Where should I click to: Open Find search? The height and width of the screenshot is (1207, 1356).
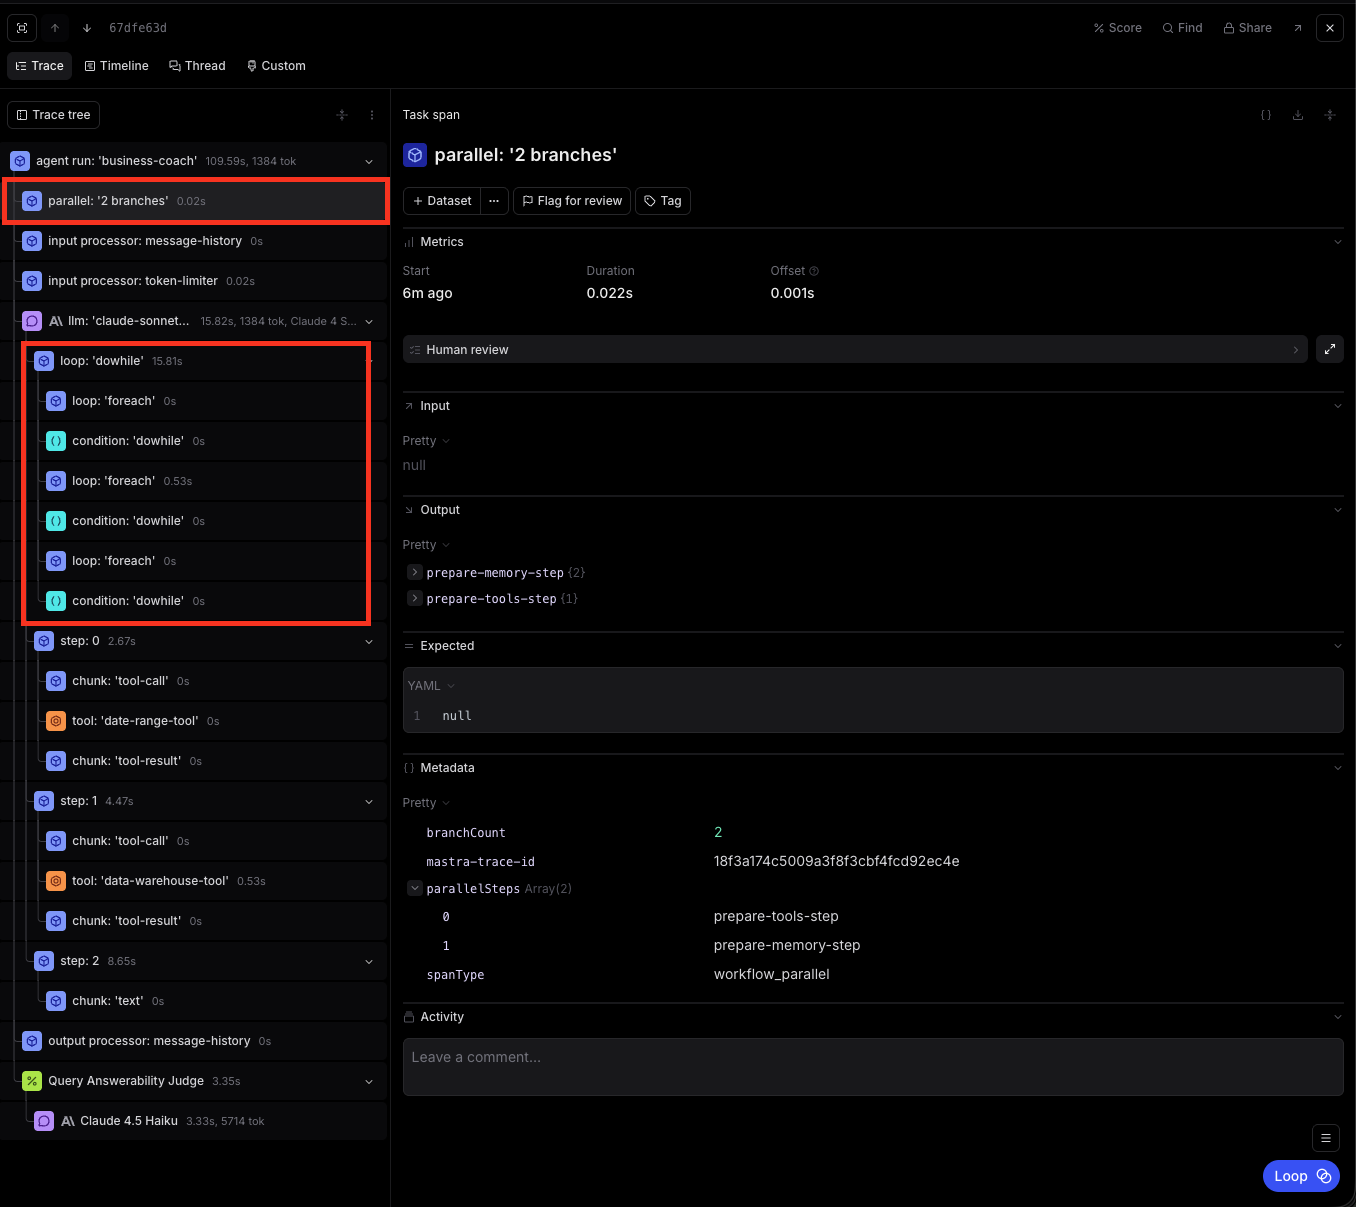(1182, 28)
